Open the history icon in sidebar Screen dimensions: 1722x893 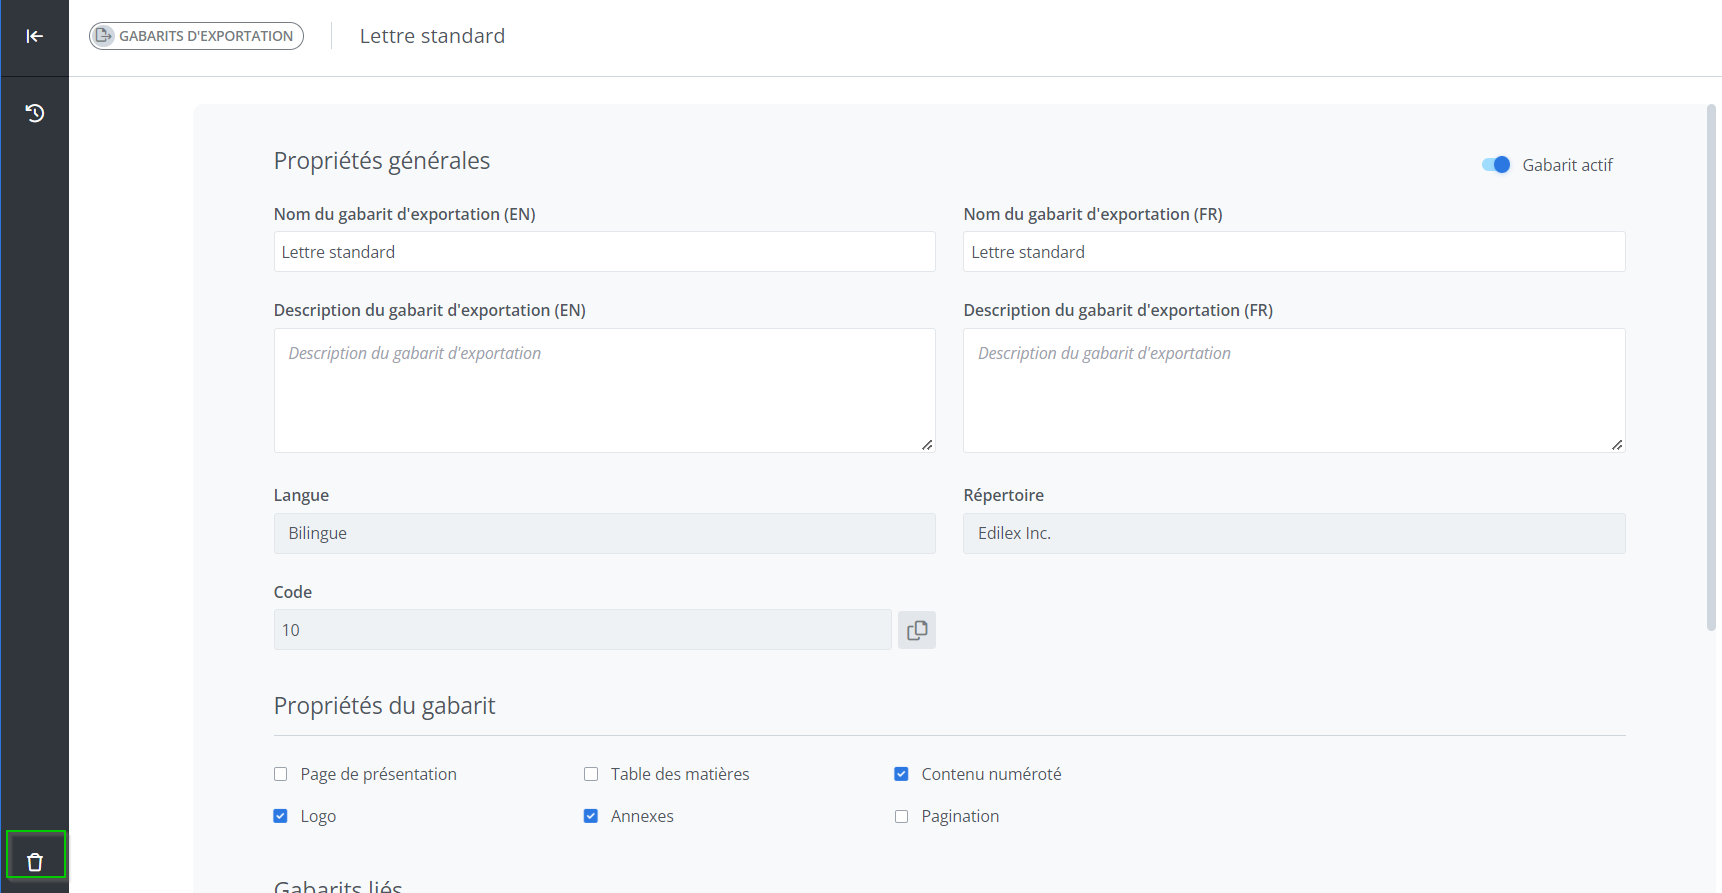(34, 113)
